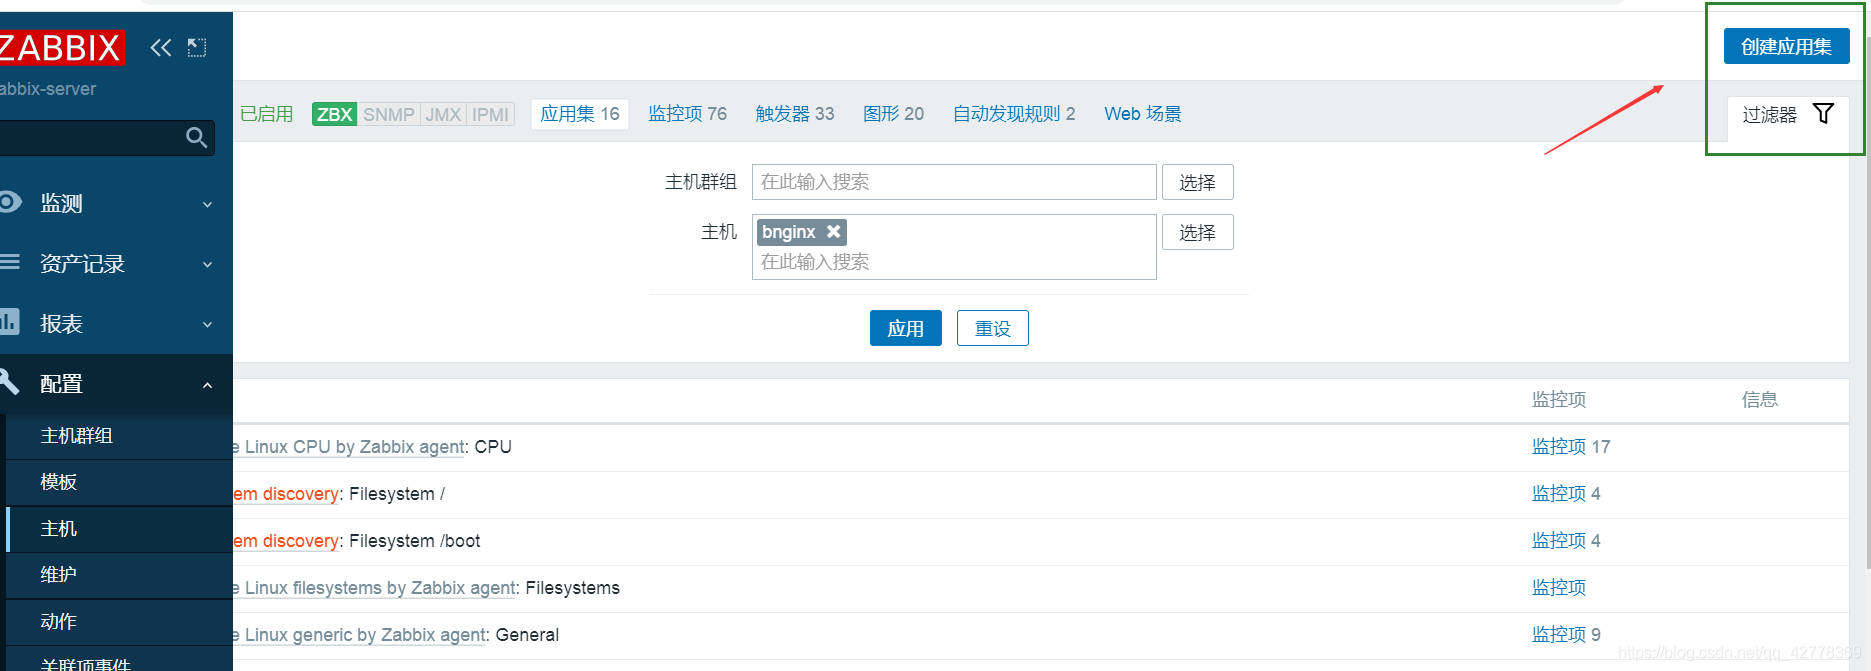Click the IPMI availability badge

(490, 114)
